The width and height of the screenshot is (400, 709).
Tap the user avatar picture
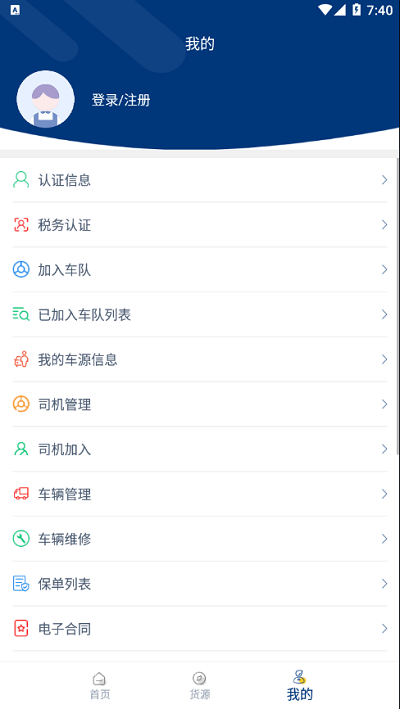[45, 99]
